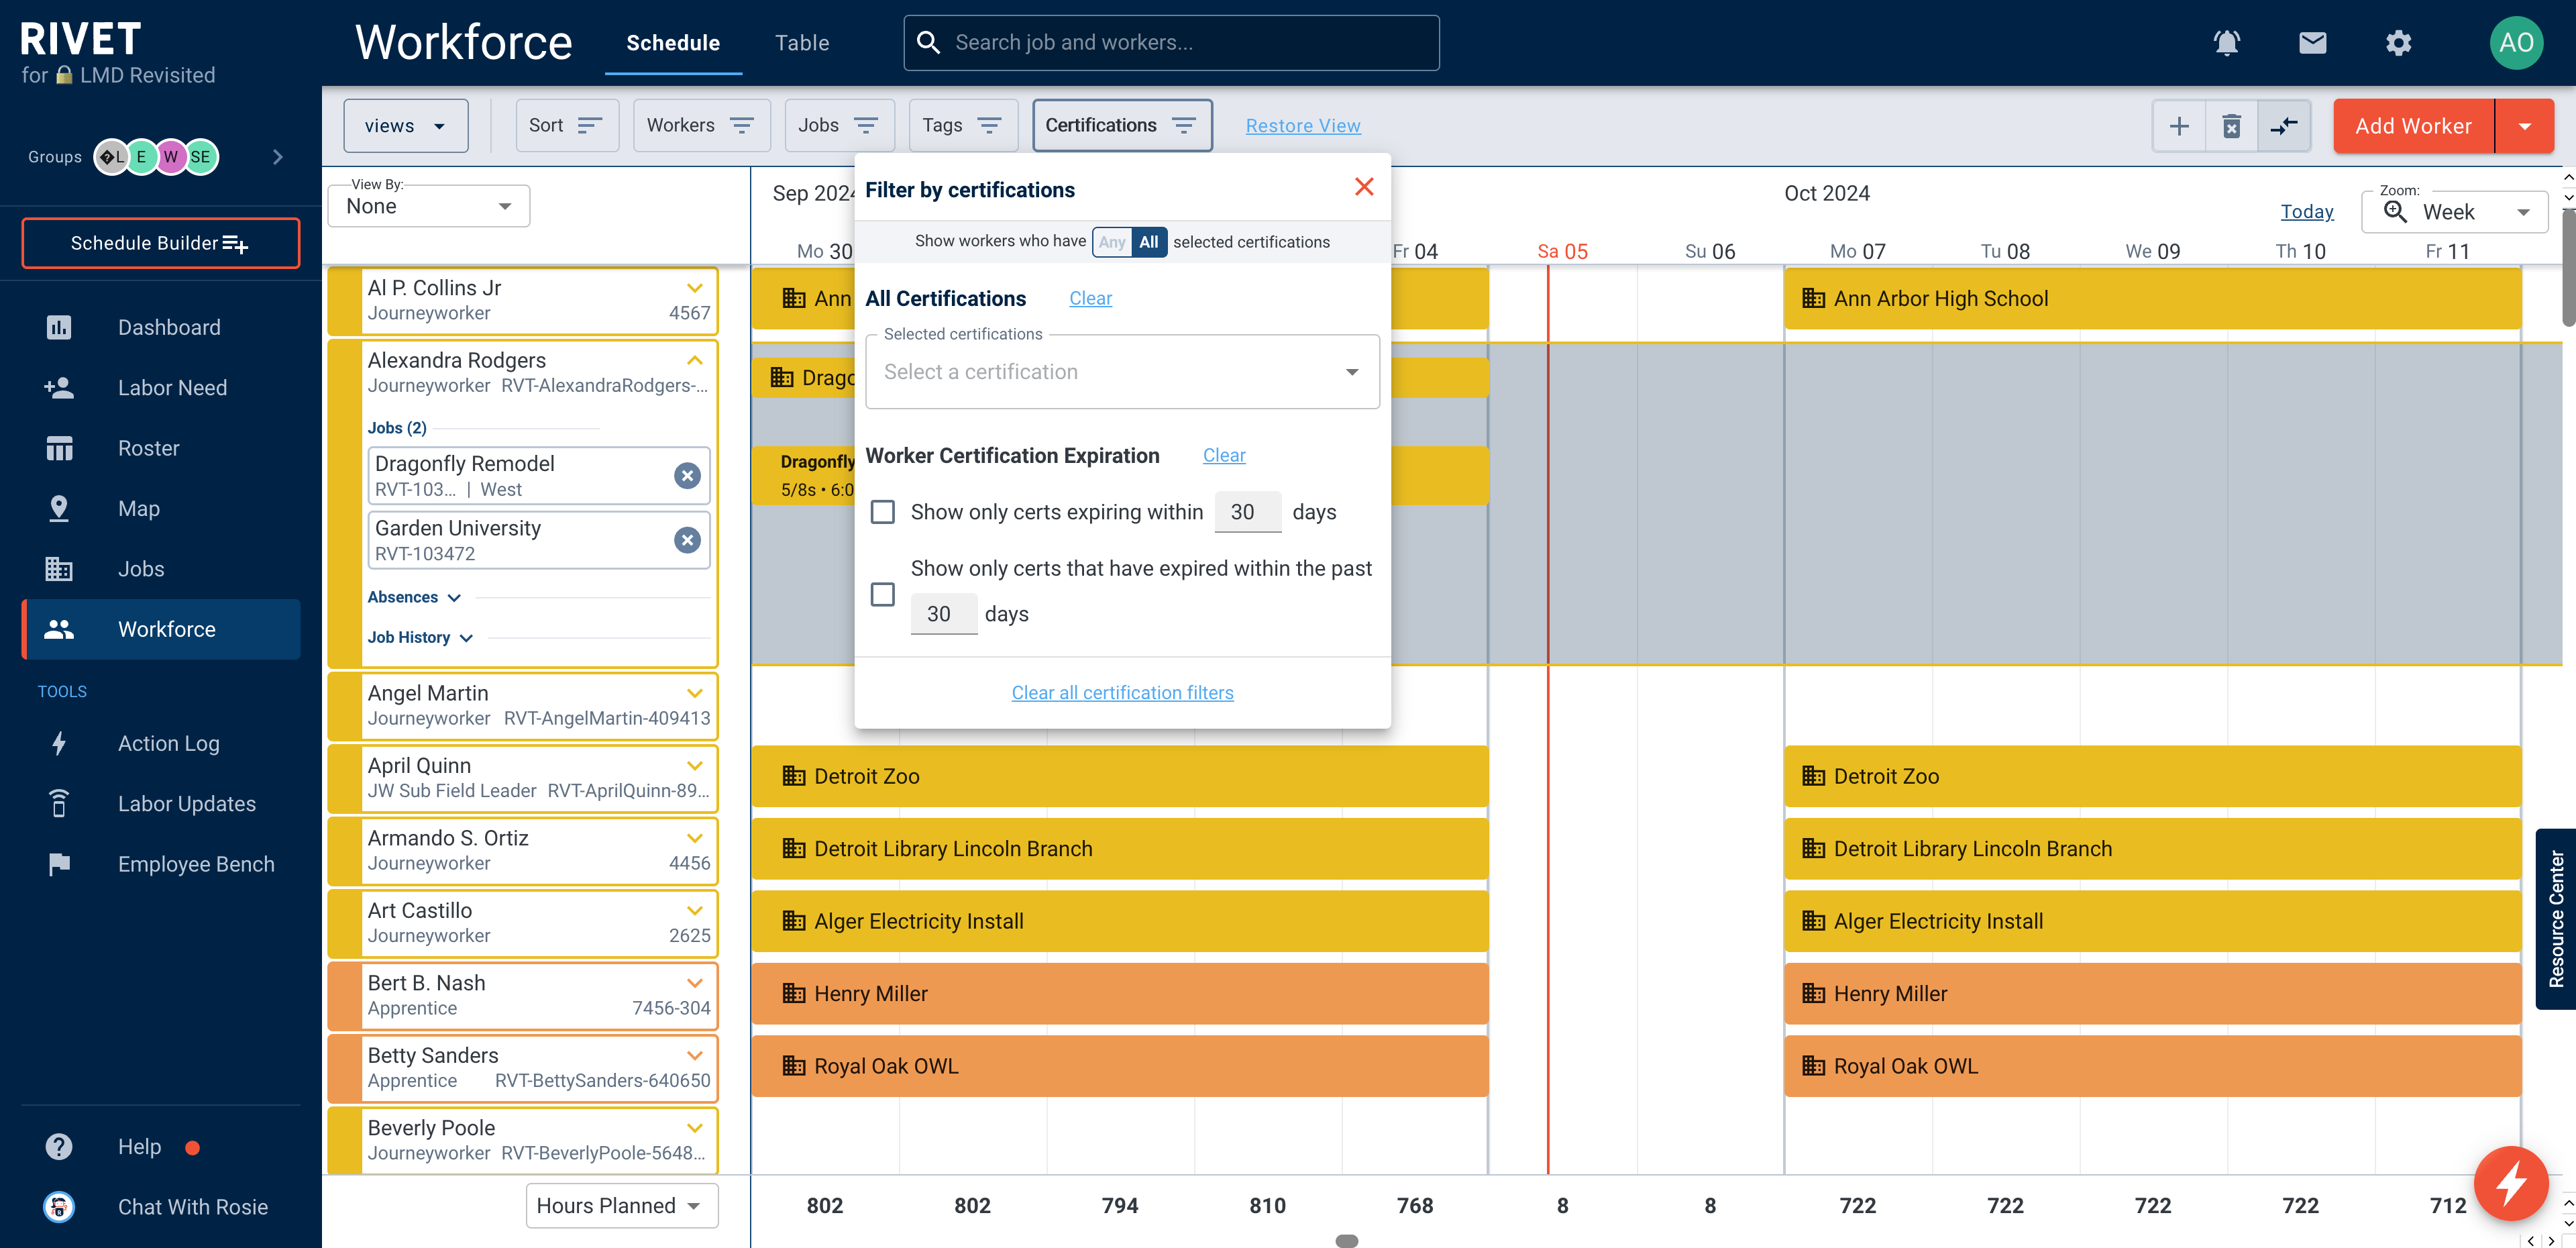Select the Any certifications toggle
This screenshot has width=2576, height=1248.
(1112, 242)
